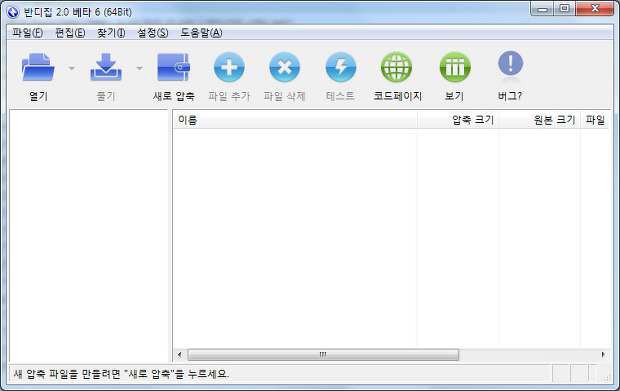
Task: Click the 파일 삭제 (Delete file) X icon
Action: pyautogui.click(x=284, y=67)
